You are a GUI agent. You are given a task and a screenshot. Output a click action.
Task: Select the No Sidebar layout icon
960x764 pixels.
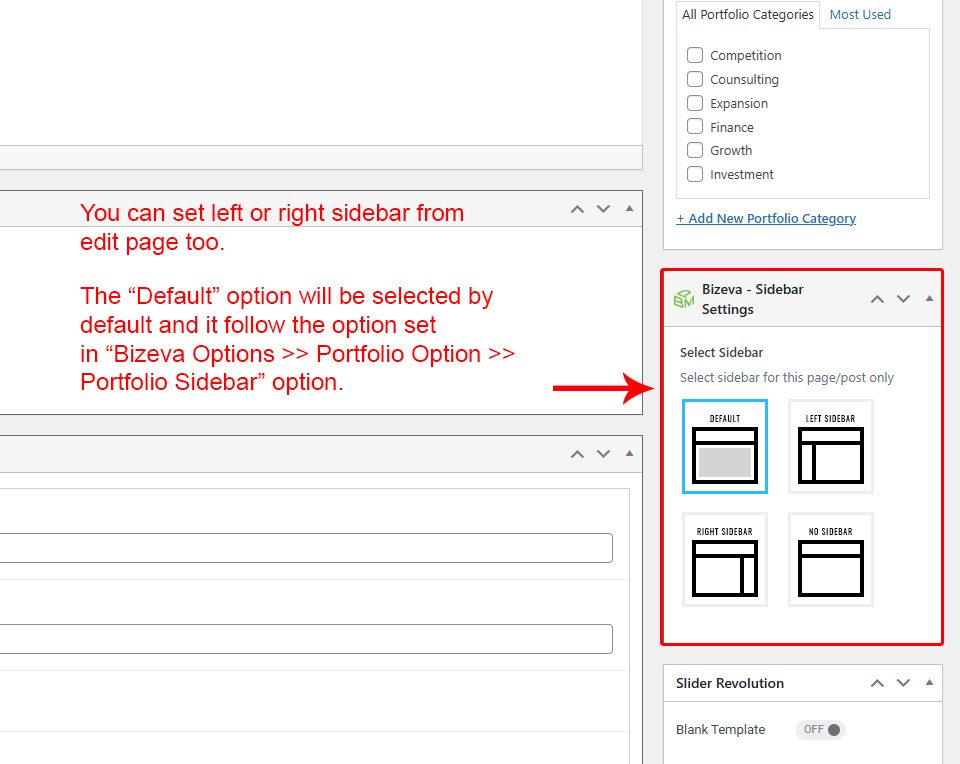(830, 559)
